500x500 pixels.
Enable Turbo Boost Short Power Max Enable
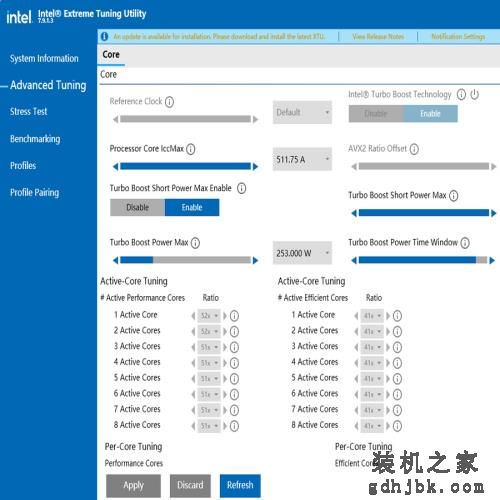click(x=192, y=208)
